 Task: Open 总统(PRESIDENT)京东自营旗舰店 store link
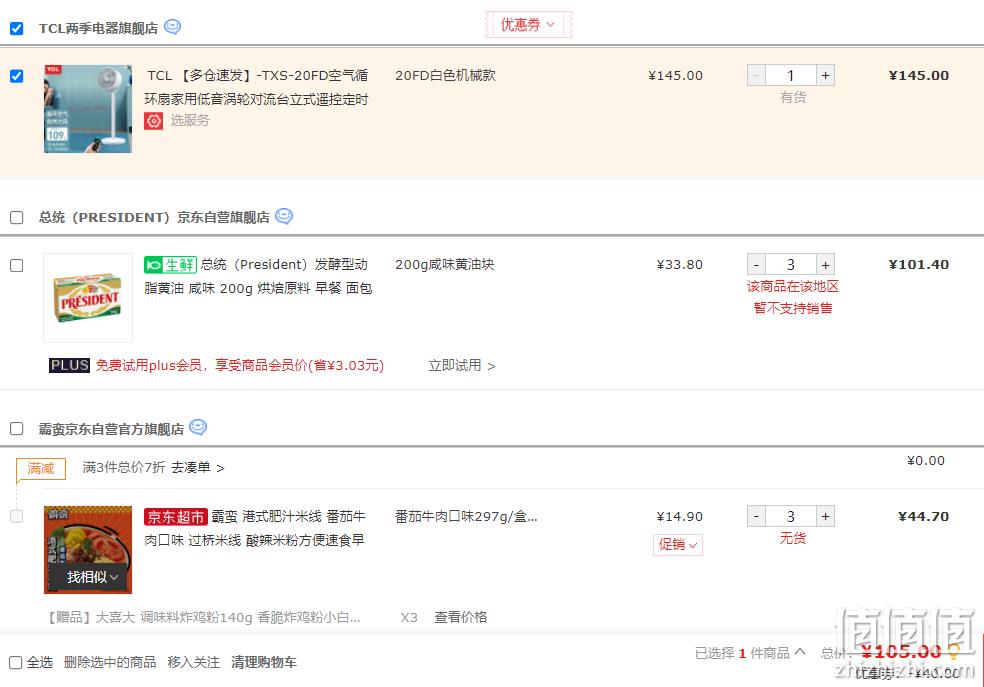coord(154,218)
